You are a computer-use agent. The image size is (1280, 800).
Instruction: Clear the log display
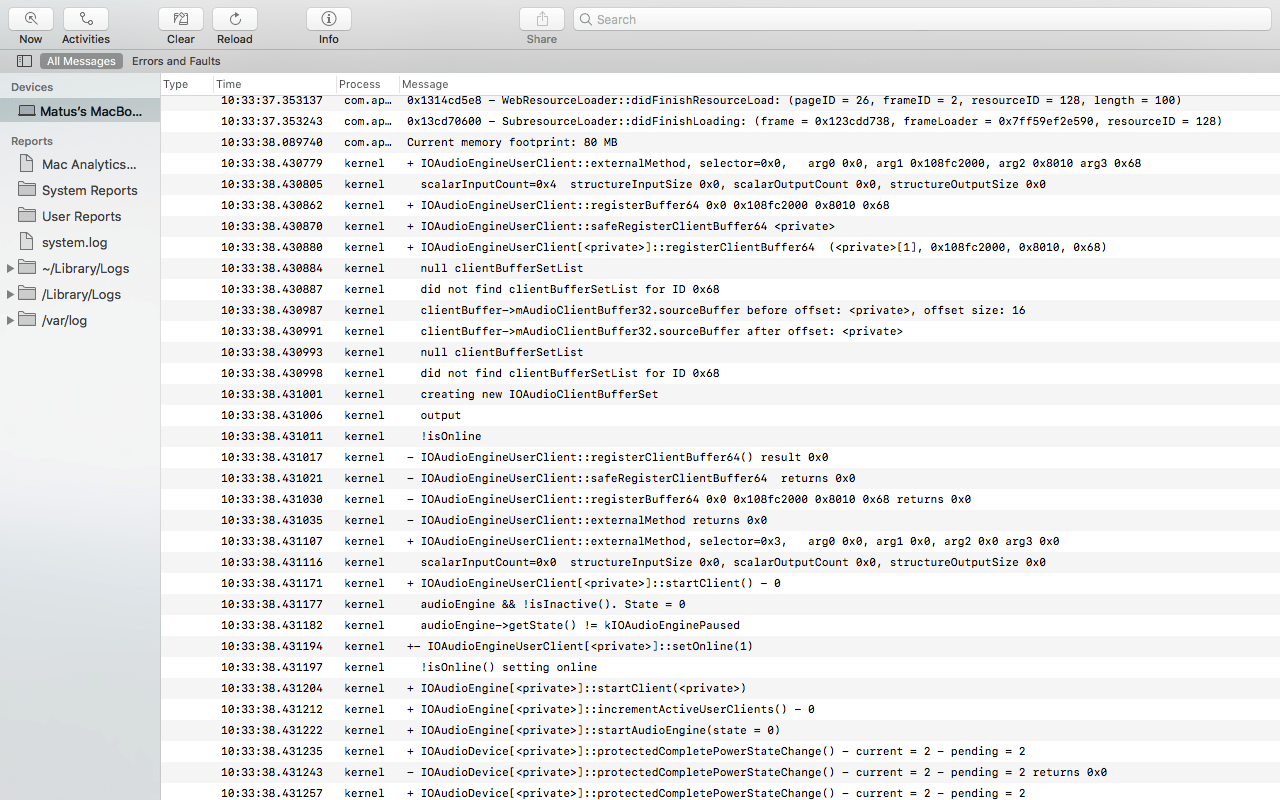pyautogui.click(x=181, y=19)
